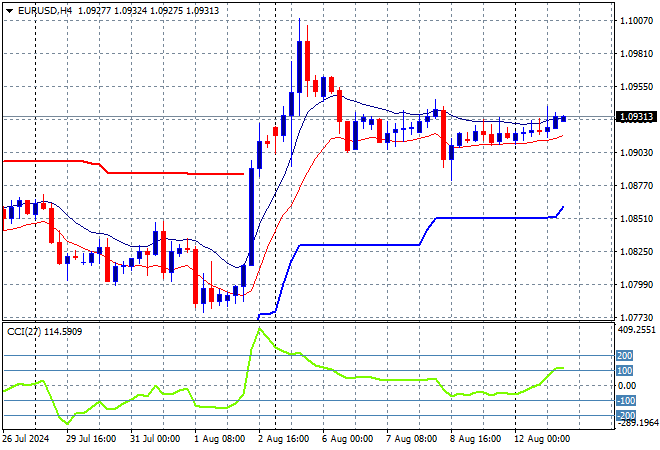This screenshot has height=450, width=660.
Task: Click the 12 Aug 00:00 time label
Action: (542, 439)
